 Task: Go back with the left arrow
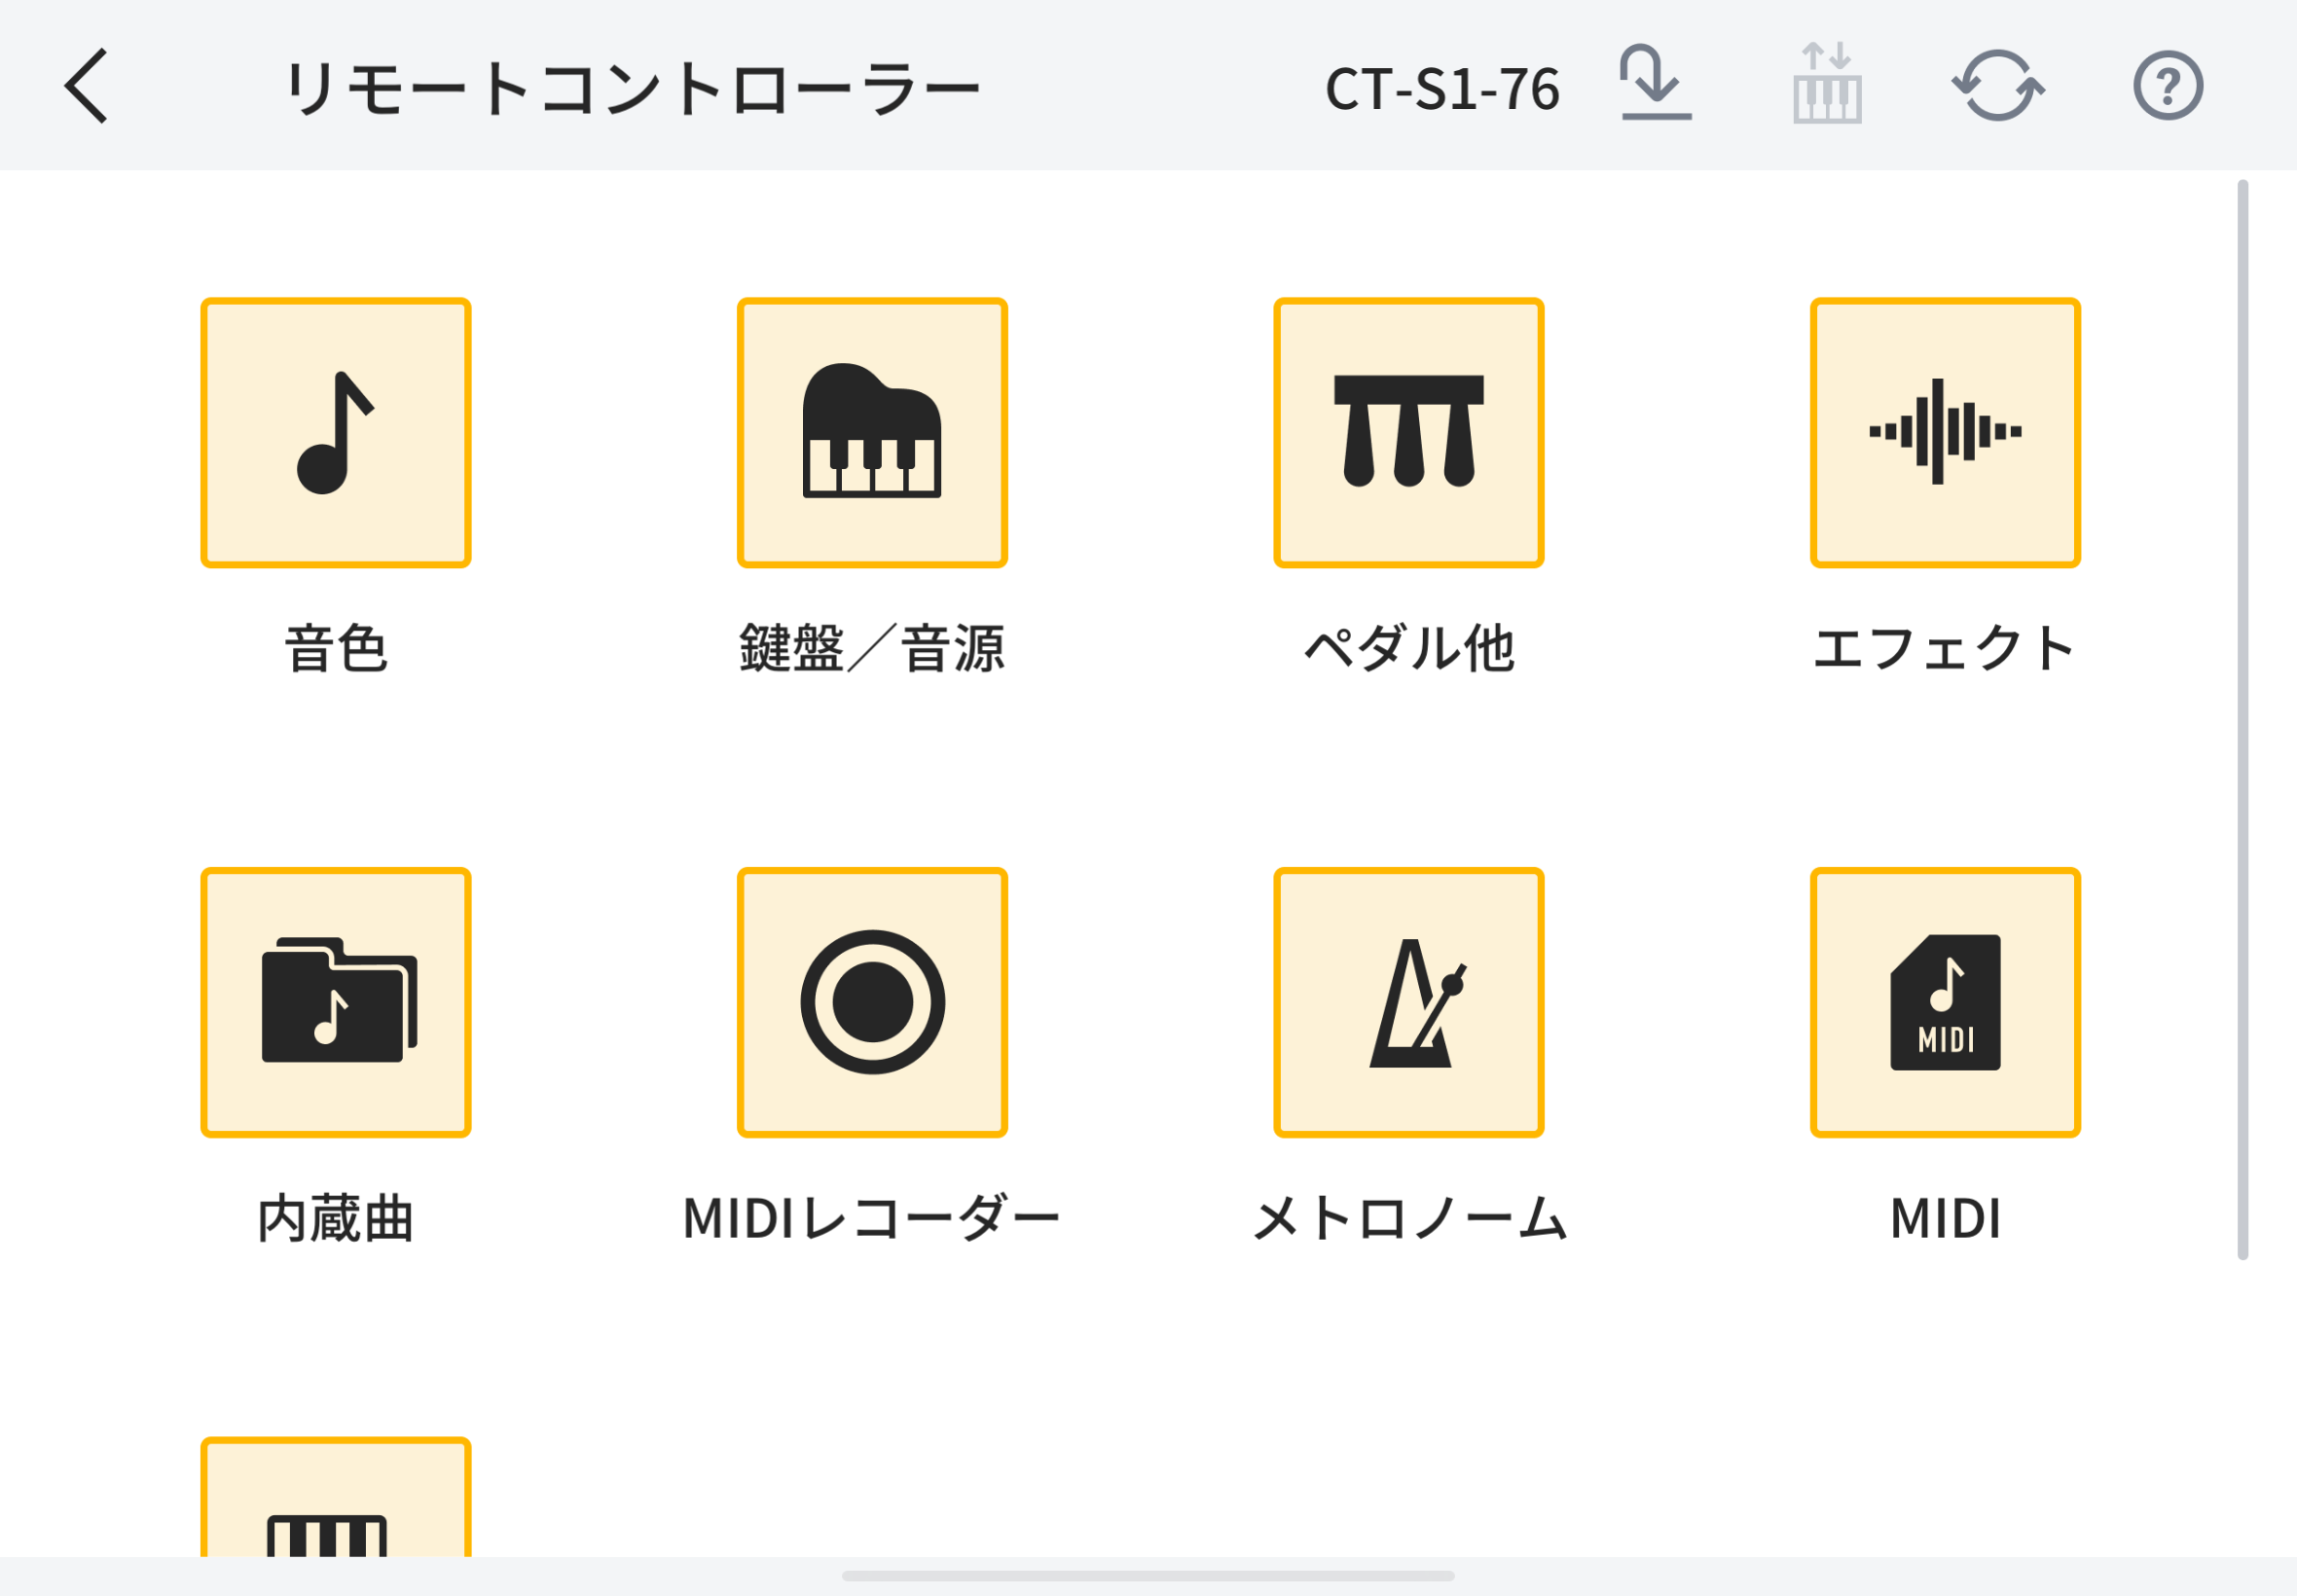click(x=86, y=86)
